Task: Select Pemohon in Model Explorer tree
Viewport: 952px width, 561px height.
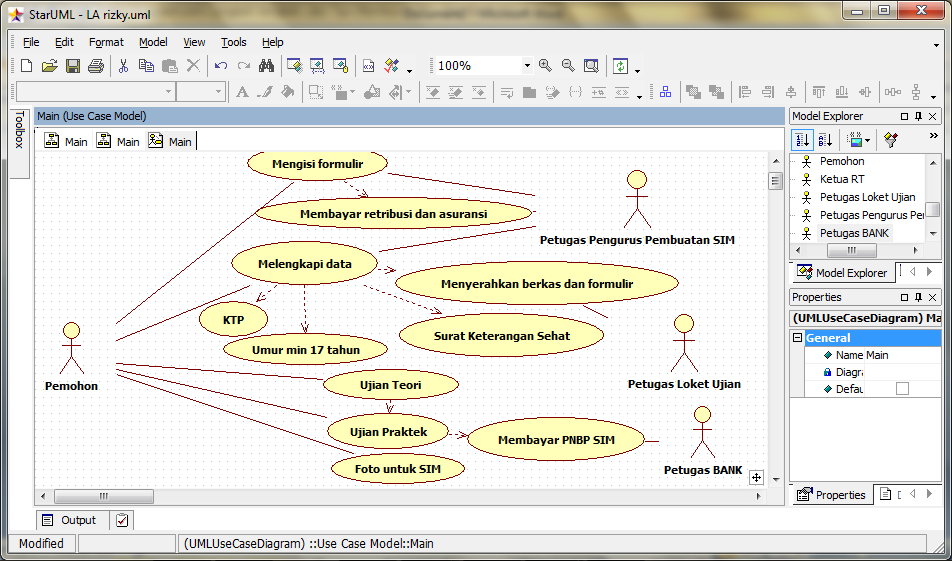Action: click(842, 161)
